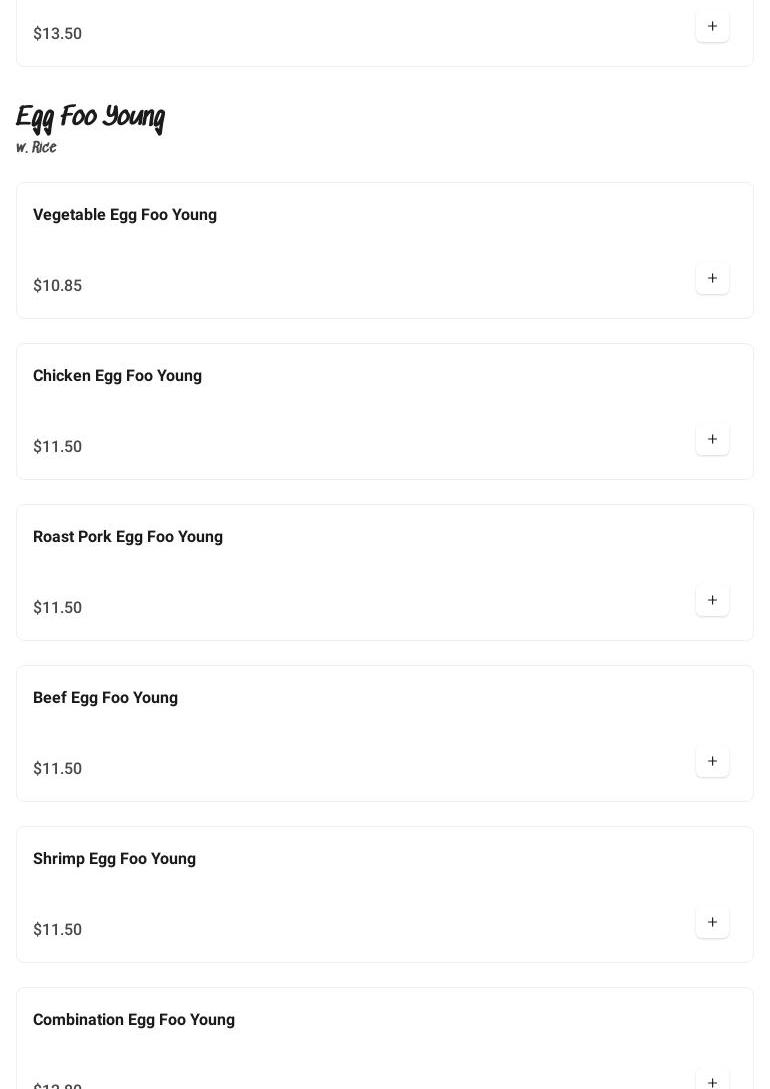Screen dimensions: 770x1089
Task: Click the Egg Foo Young section heading
Action: (90, 118)
